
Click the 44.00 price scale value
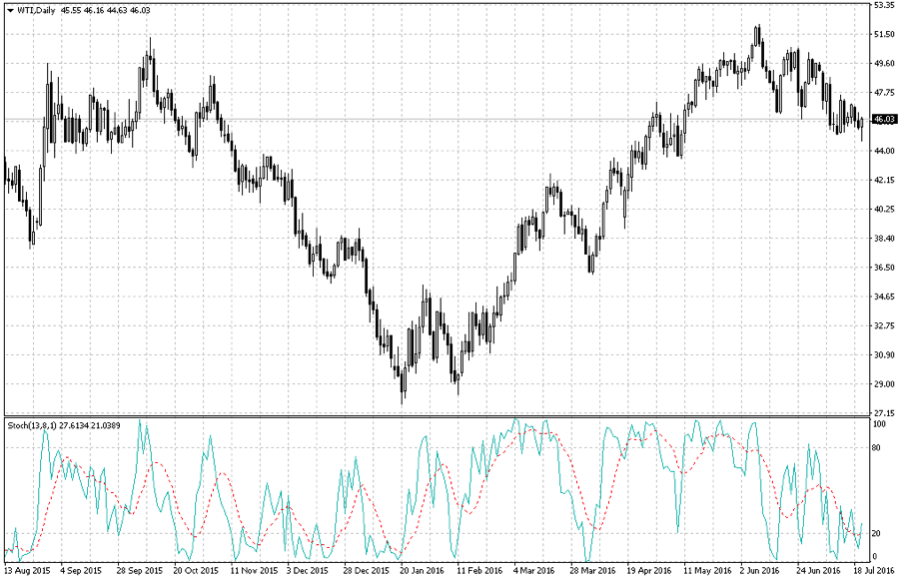[883, 150]
